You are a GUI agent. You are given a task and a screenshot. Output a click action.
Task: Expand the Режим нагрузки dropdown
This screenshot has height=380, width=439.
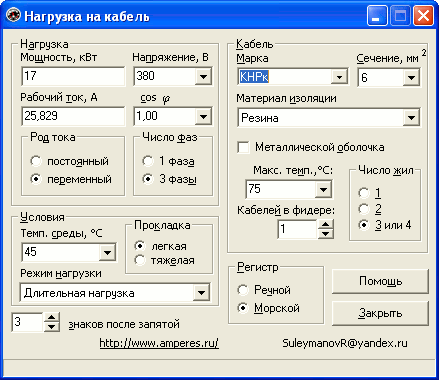(x=201, y=293)
